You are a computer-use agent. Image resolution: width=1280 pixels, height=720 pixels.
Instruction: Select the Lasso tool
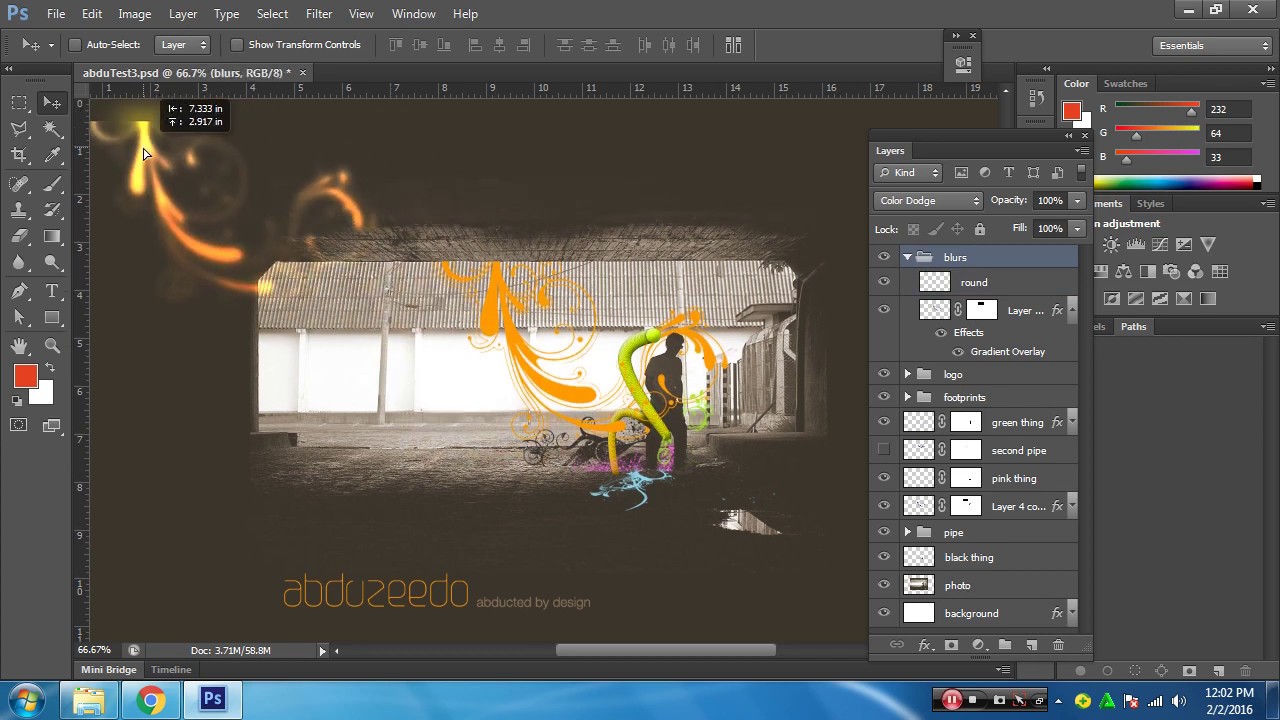coord(19,129)
